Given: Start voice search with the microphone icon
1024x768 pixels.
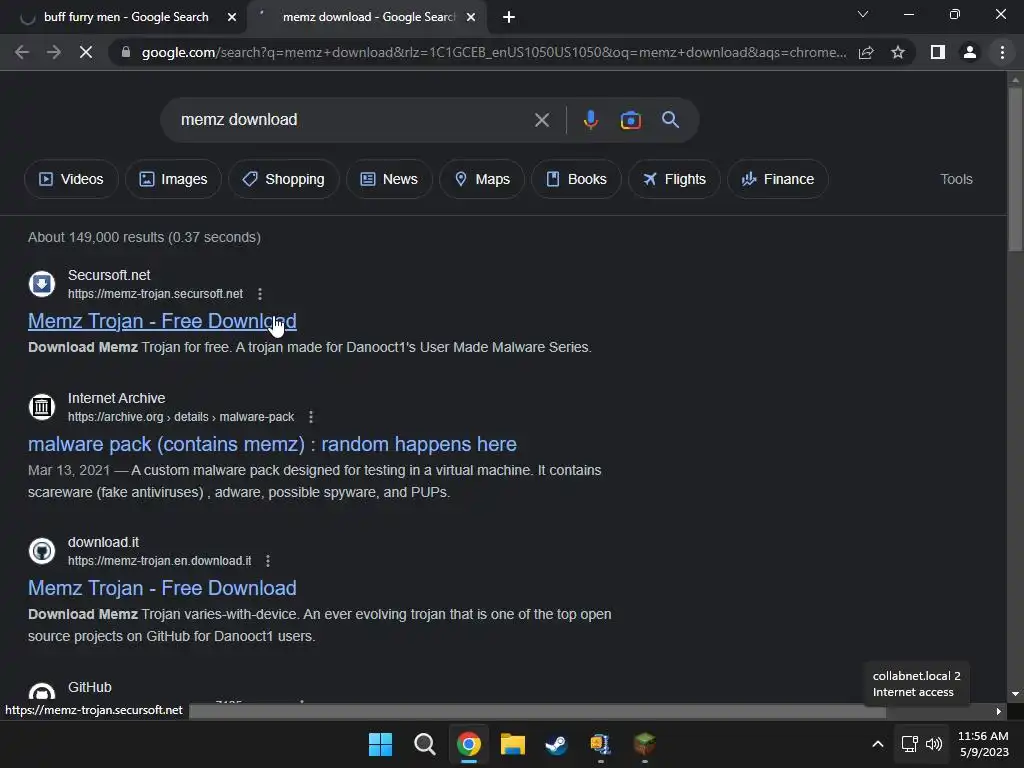Looking at the screenshot, I should tap(591, 120).
